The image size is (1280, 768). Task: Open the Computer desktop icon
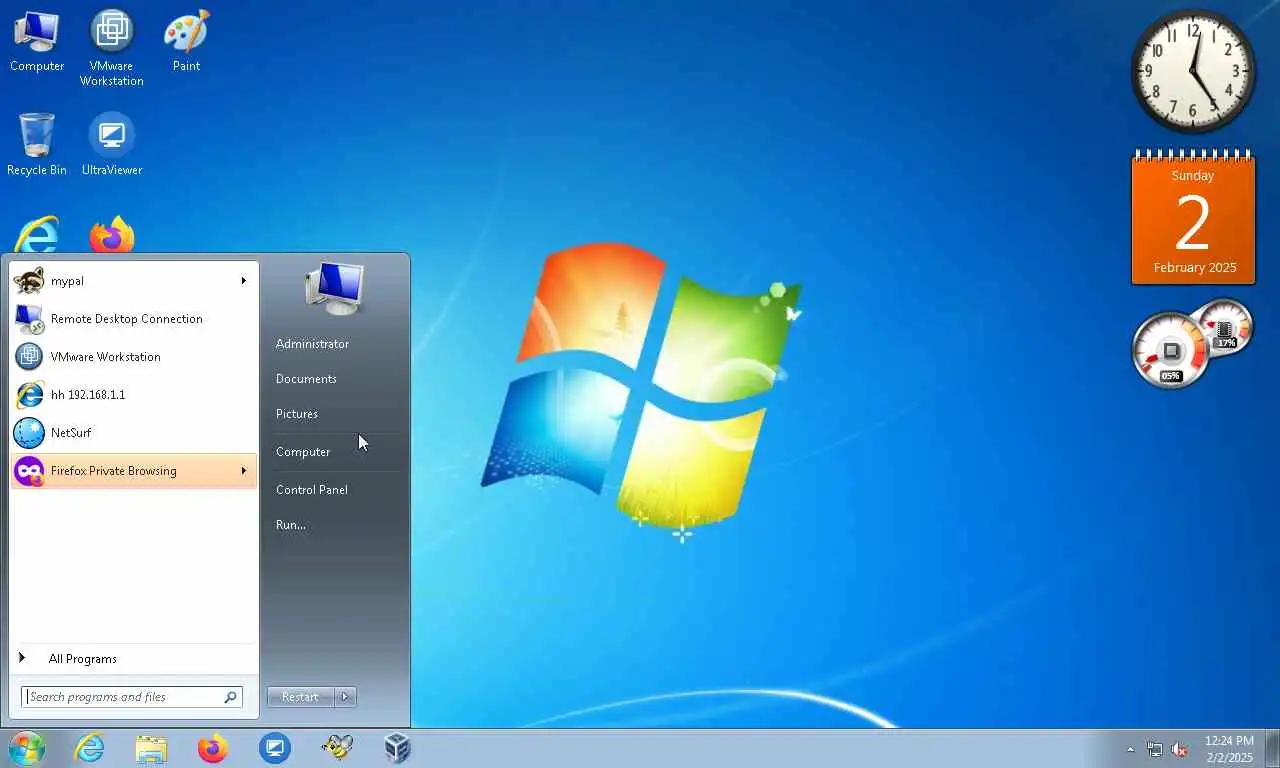click(x=37, y=42)
